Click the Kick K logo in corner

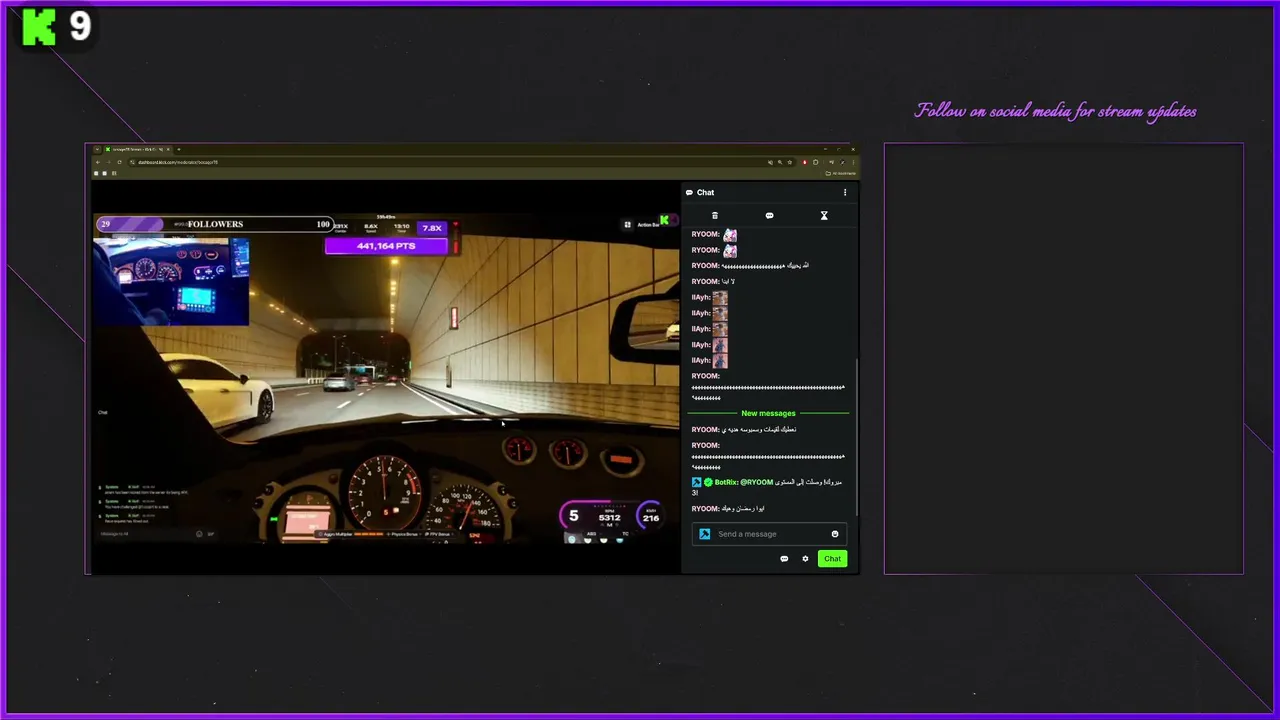point(39,27)
